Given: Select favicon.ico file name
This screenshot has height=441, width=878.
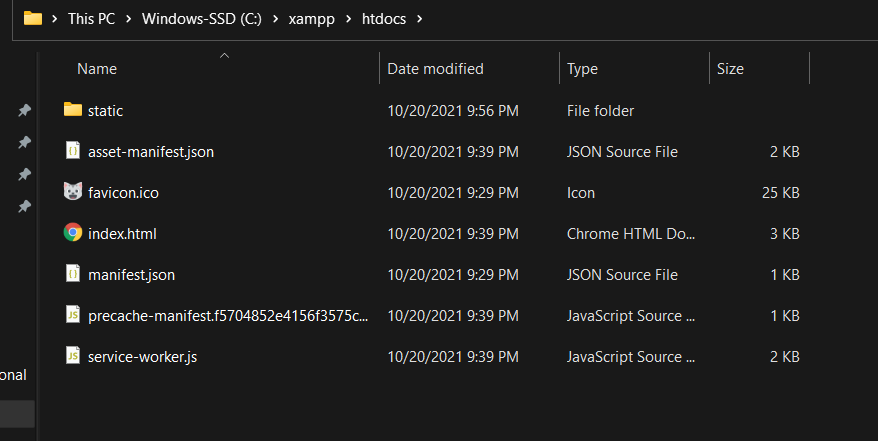Looking at the screenshot, I should pos(123,193).
